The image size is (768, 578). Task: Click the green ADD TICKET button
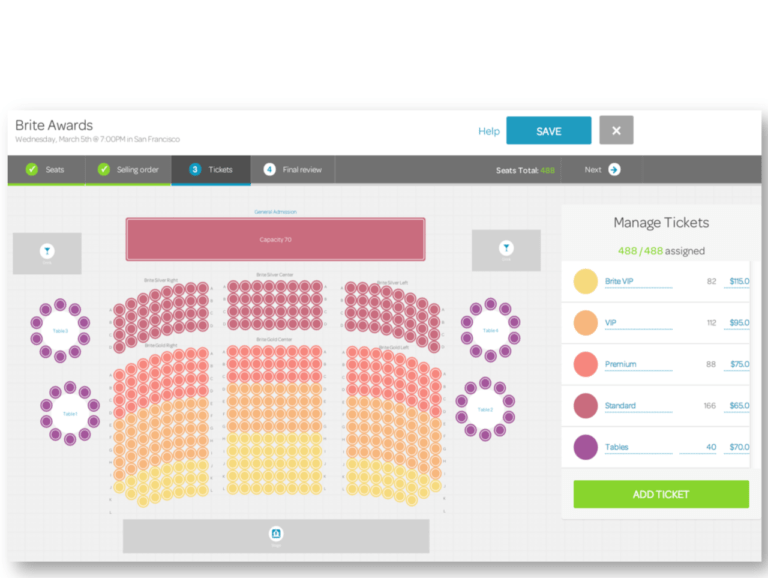pos(660,494)
